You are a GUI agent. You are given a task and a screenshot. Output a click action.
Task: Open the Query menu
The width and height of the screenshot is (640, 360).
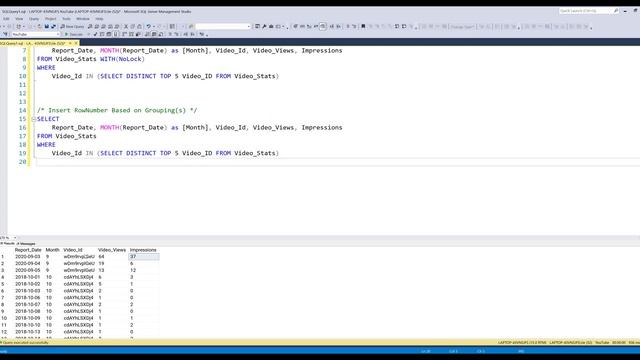(34, 19)
